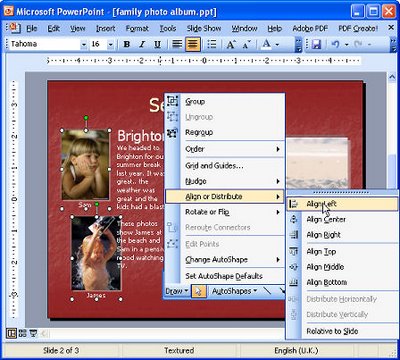Viewport: 400px width, 360px height.
Task: Start slide show from status icon
Action: (x=33, y=333)
